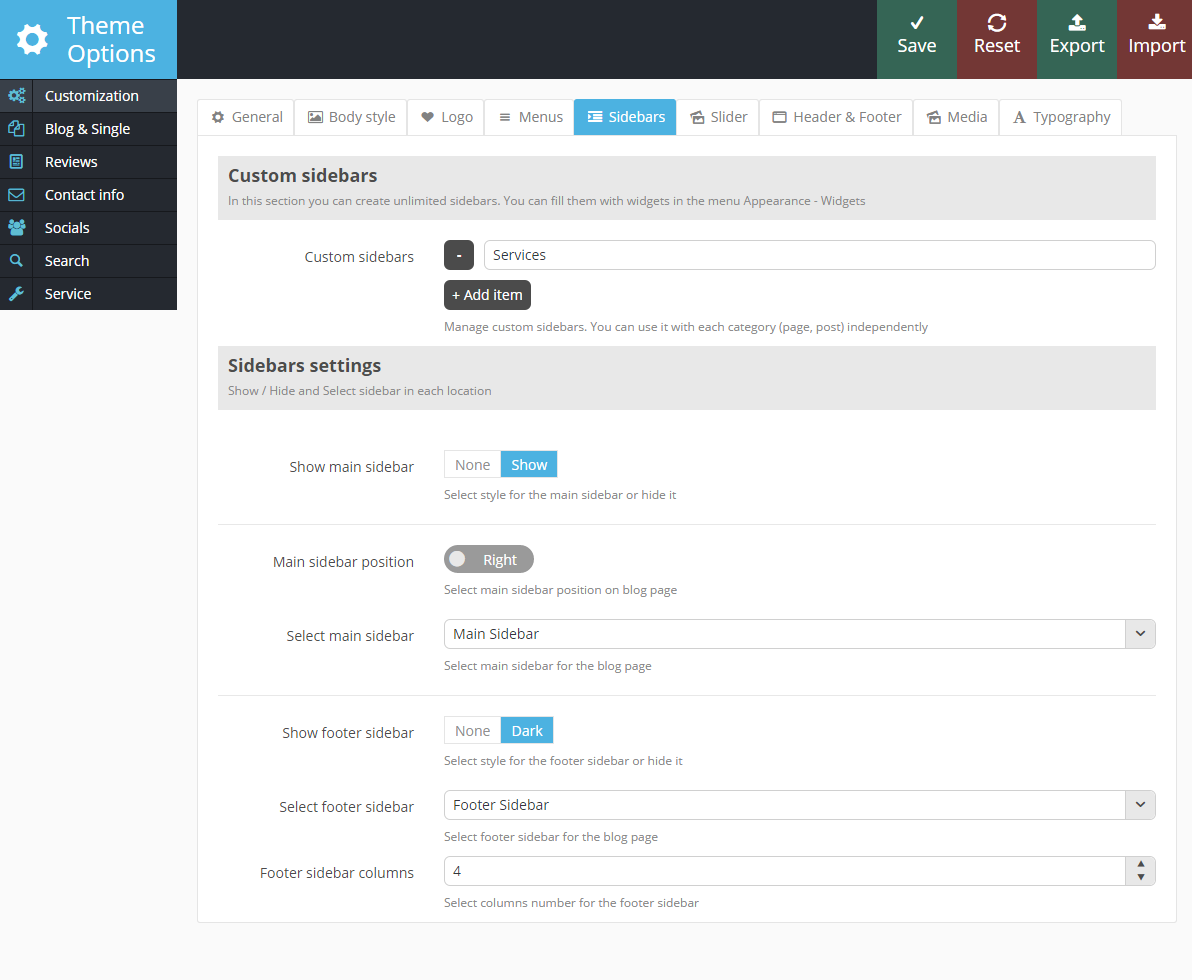Switch to the Typography tab
The width and height of the screenshot is (1192, 980).
[x=1060, y=117]
